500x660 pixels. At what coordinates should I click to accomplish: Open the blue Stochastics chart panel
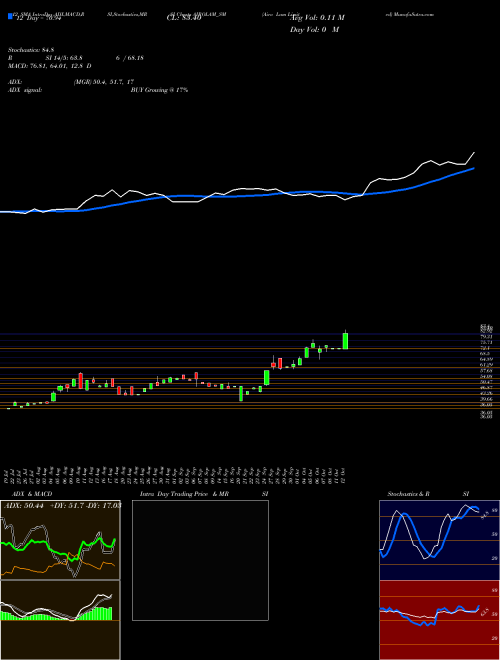[439, 540]
